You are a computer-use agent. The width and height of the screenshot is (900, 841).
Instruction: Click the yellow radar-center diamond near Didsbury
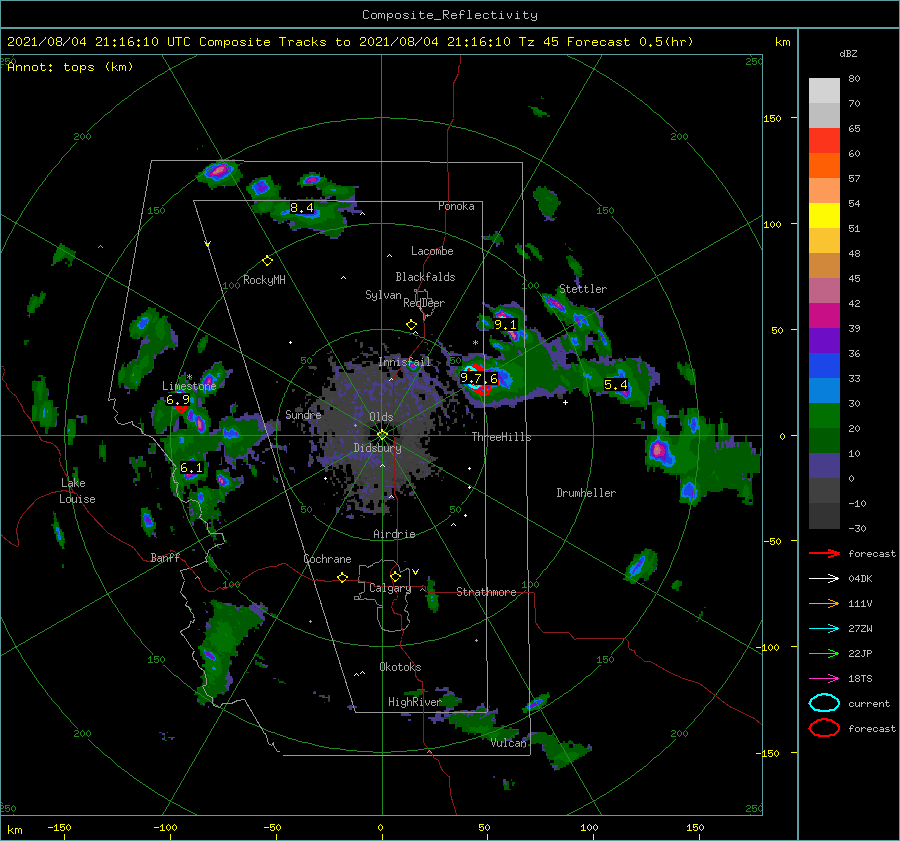pos(382,435)
